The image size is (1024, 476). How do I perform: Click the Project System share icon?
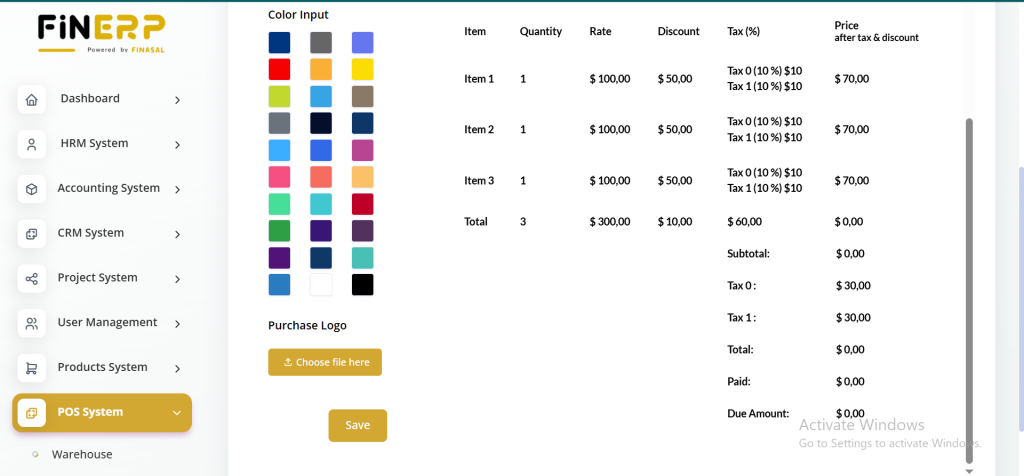coord(31,278)
